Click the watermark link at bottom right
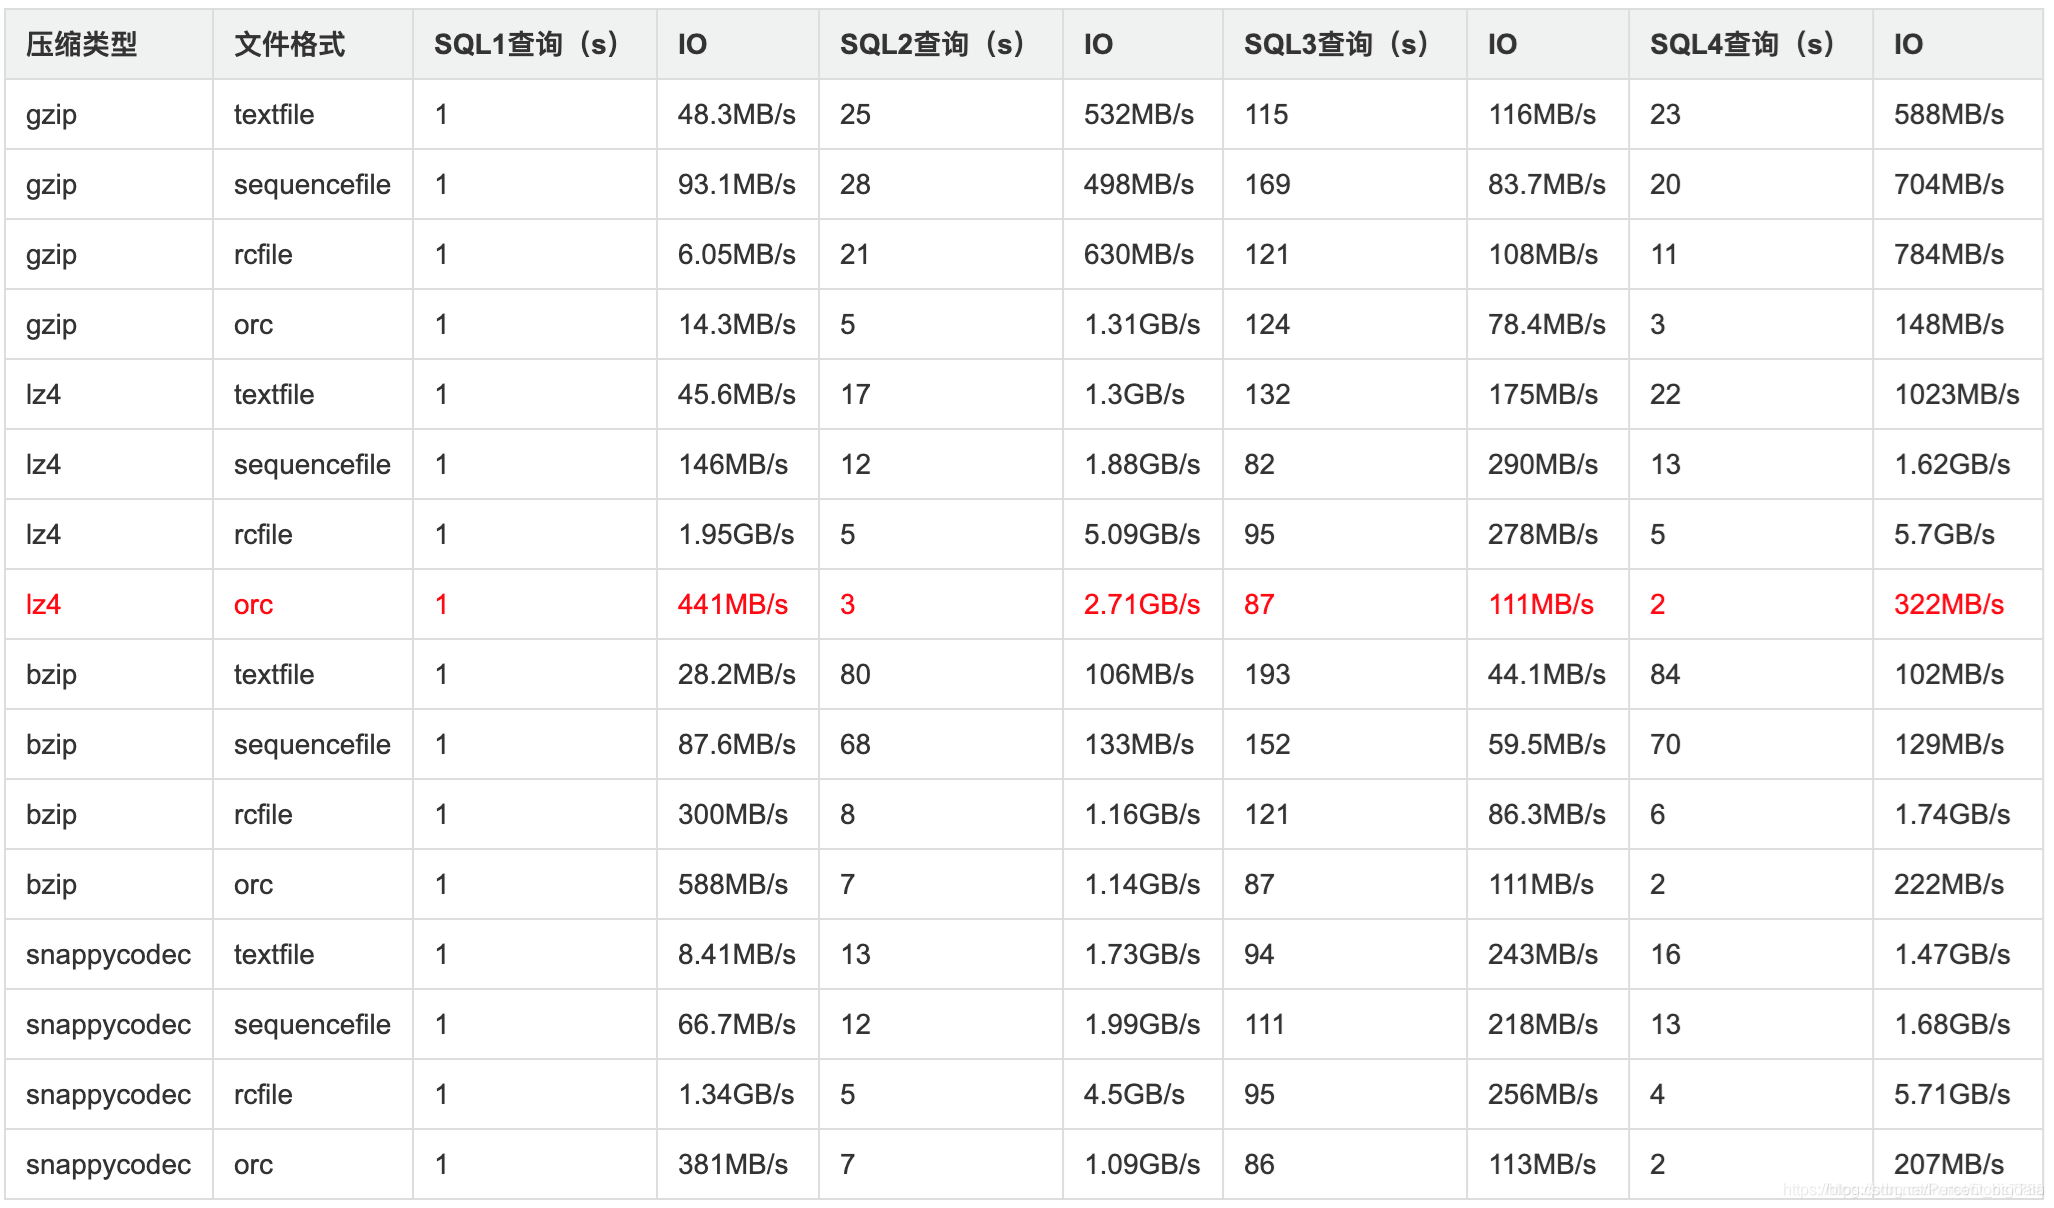Image resolution: width=2054 pixels, height=1208 pixels. [1912, 1189]
